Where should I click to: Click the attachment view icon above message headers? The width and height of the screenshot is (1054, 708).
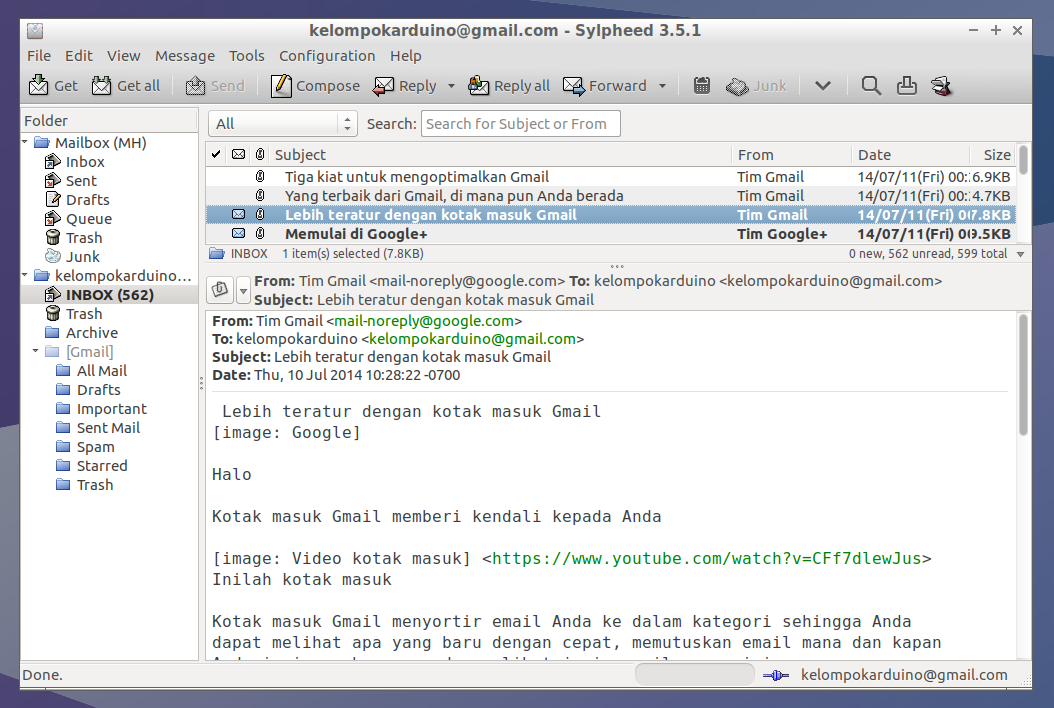(219, 289)
